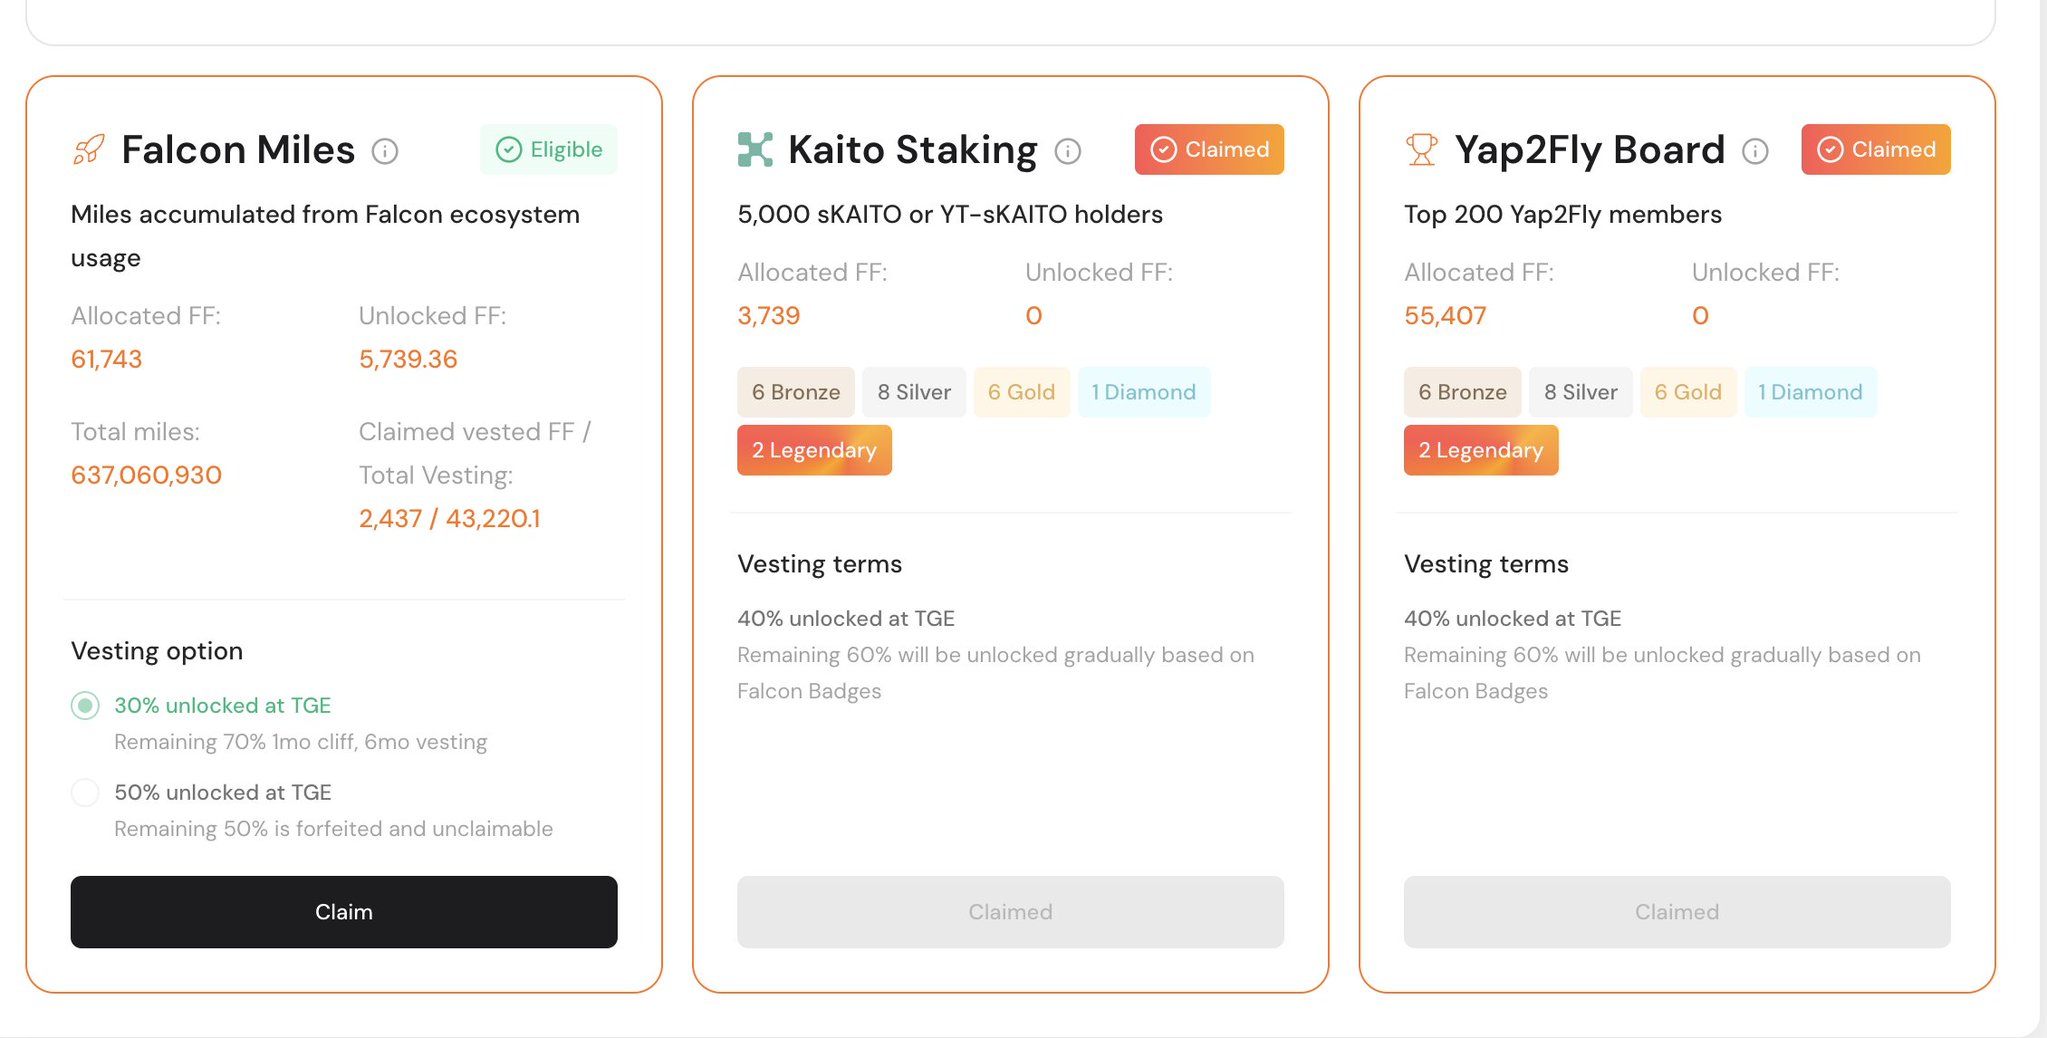This screenshot has height=1038, width=2047.
Task: Click the 6 Bronze badge in Kaito Staking
Action: coord(795,392)
